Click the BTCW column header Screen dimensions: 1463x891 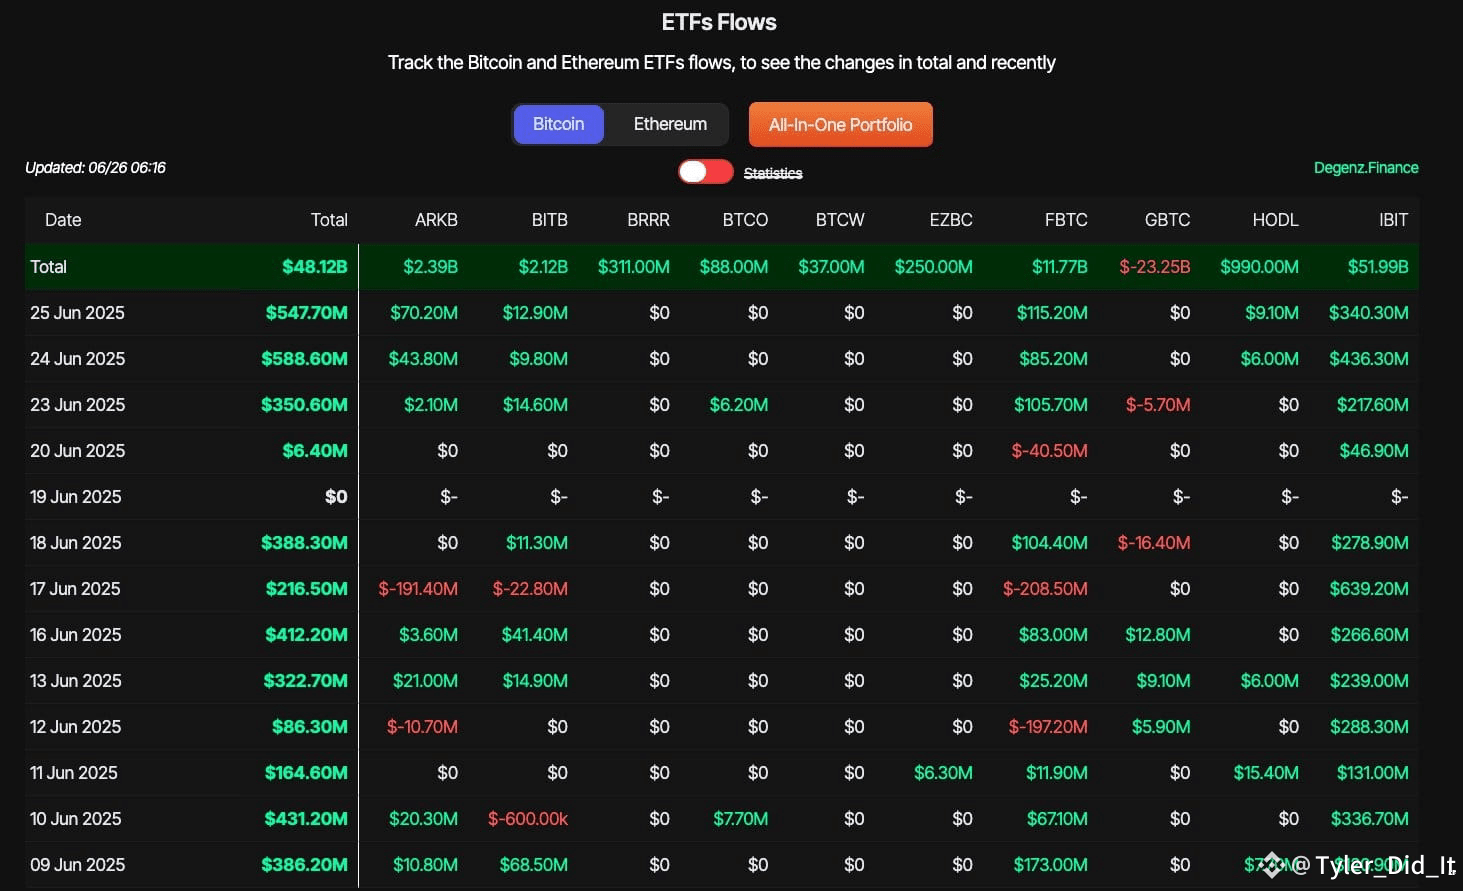(840, 220)
